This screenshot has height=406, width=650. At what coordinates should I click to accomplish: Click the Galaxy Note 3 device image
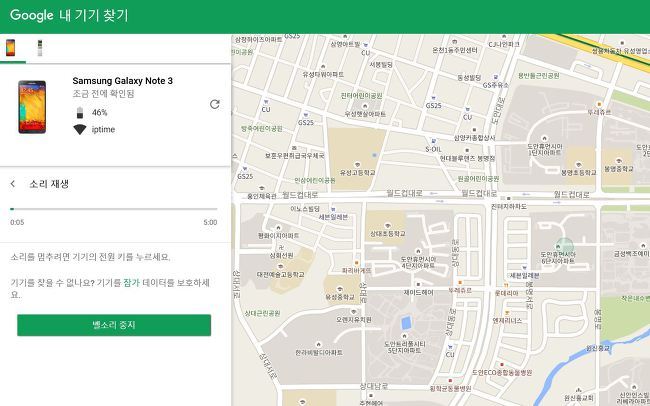(x=32, y=107)
